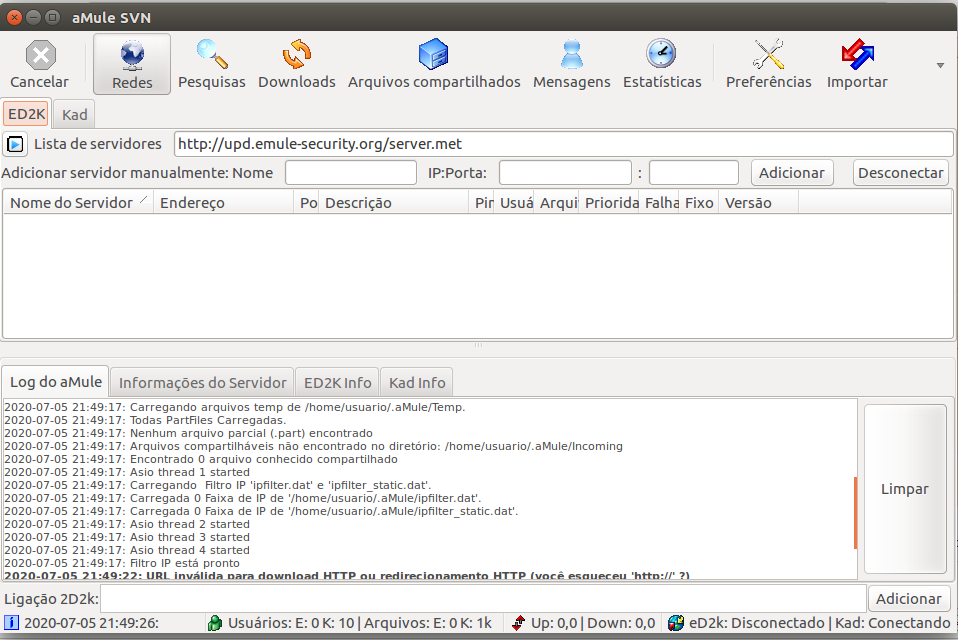Viewport: 958px width, 640px height.
Task: Click the Importar toolbar icon
Action: (x=857, y=64)
